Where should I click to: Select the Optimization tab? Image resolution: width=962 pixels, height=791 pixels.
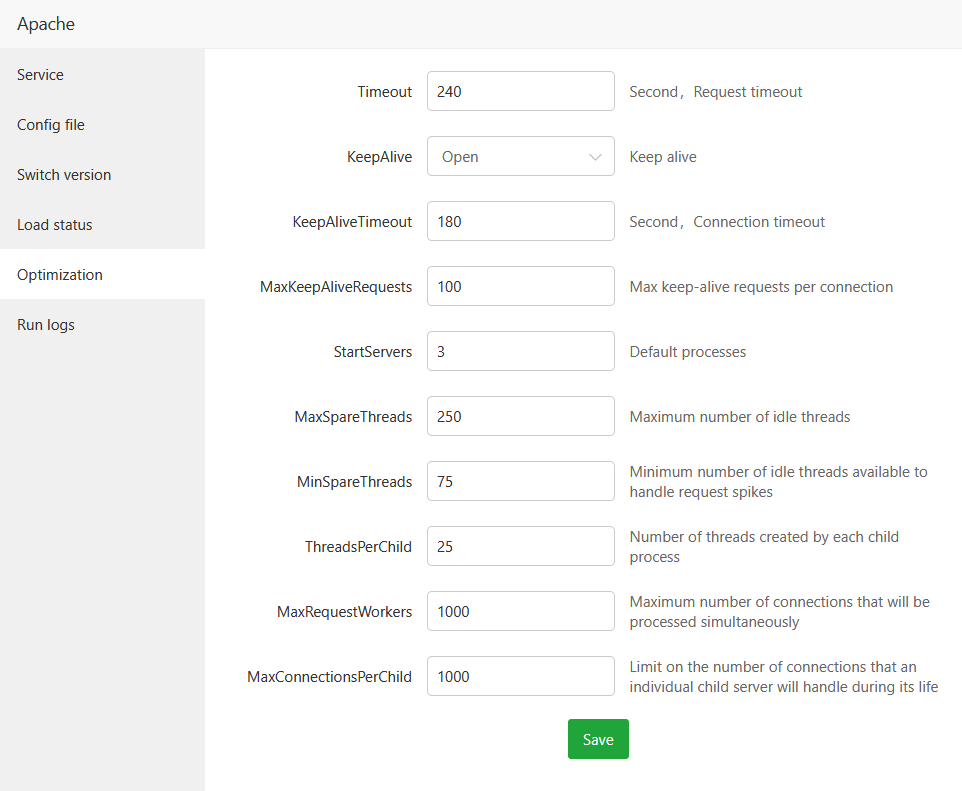click(x=102, y=274)
